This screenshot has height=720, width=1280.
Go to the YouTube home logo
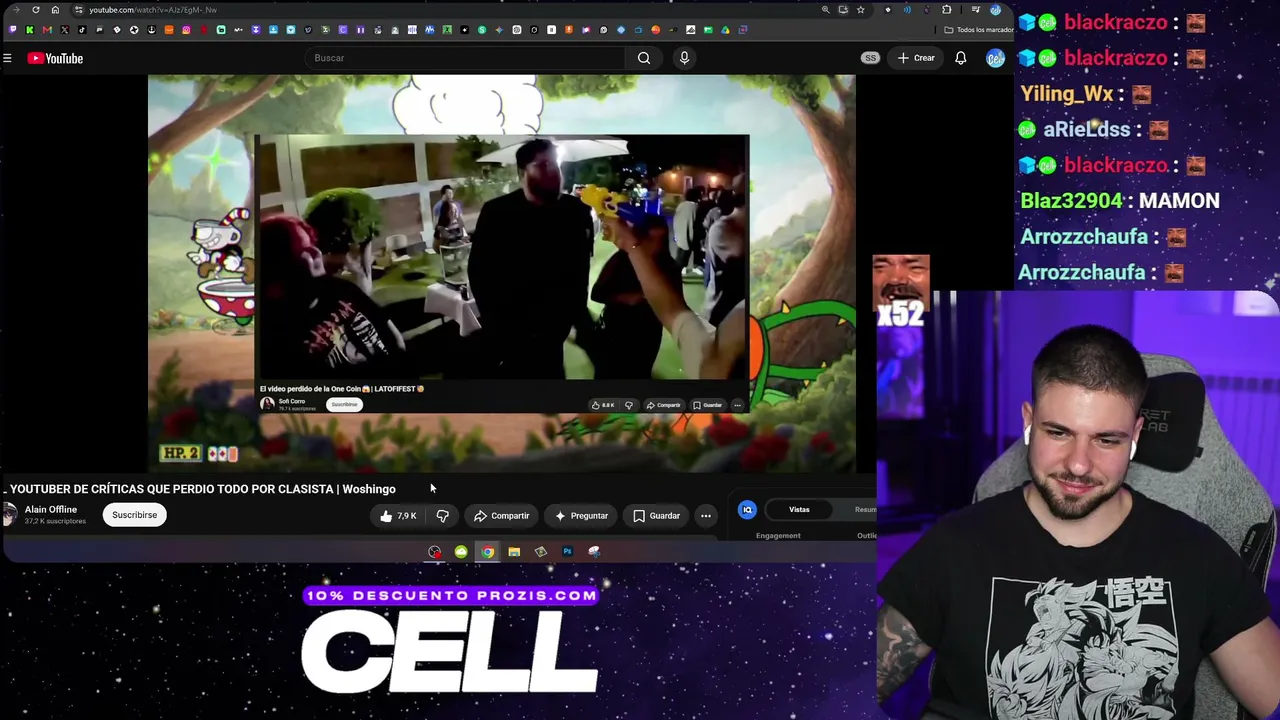tap(55, 58)
